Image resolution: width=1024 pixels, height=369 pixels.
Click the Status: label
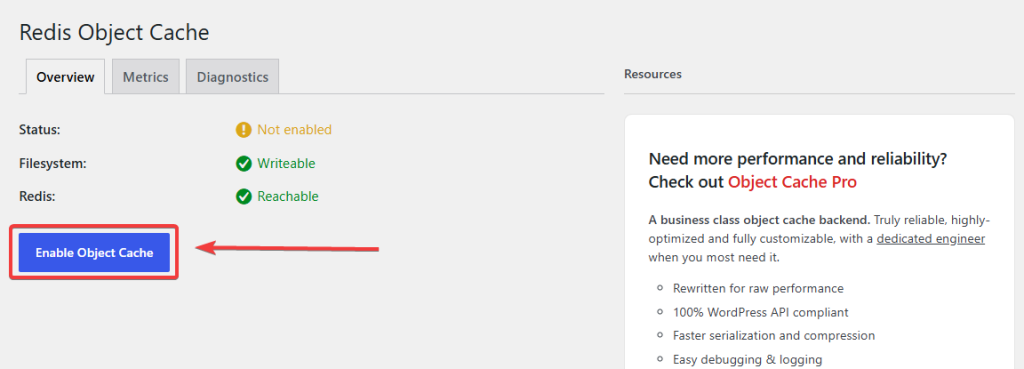coord(40,130)
